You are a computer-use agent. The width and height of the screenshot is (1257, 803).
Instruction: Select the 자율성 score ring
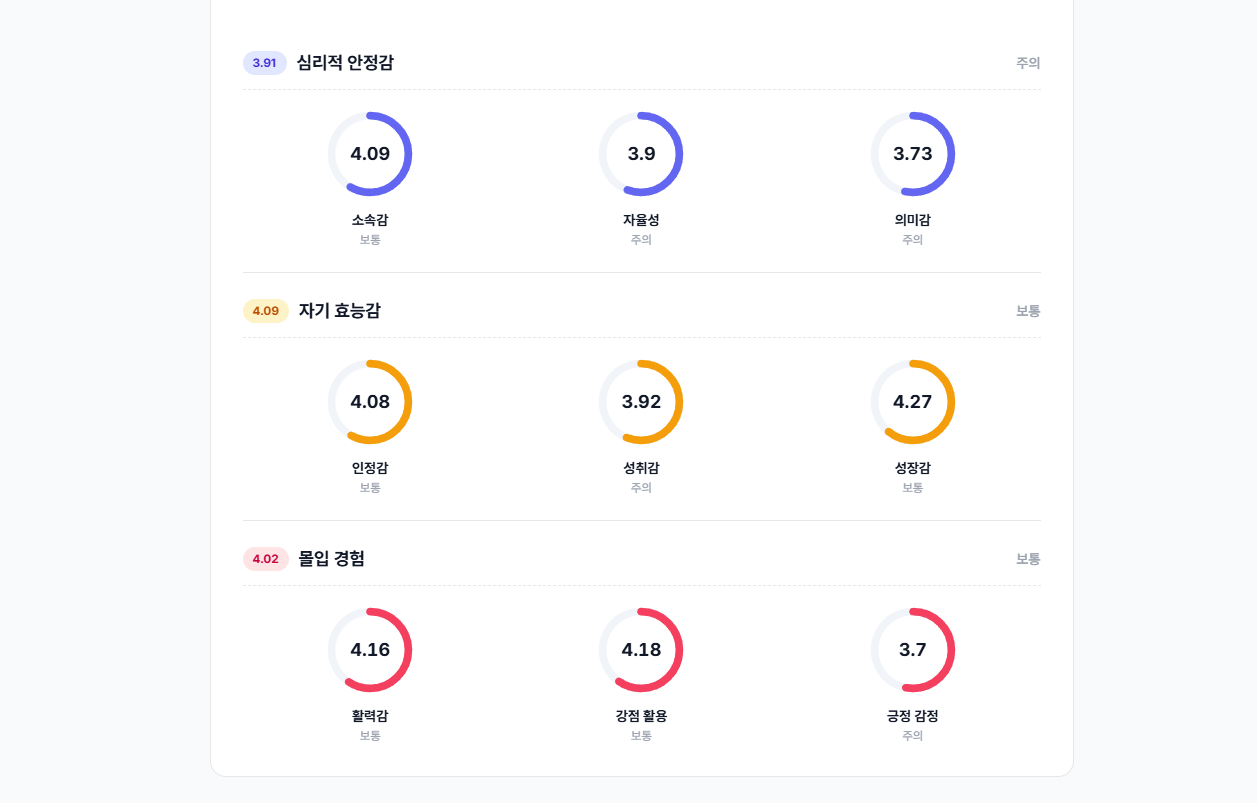pos(641,154)
